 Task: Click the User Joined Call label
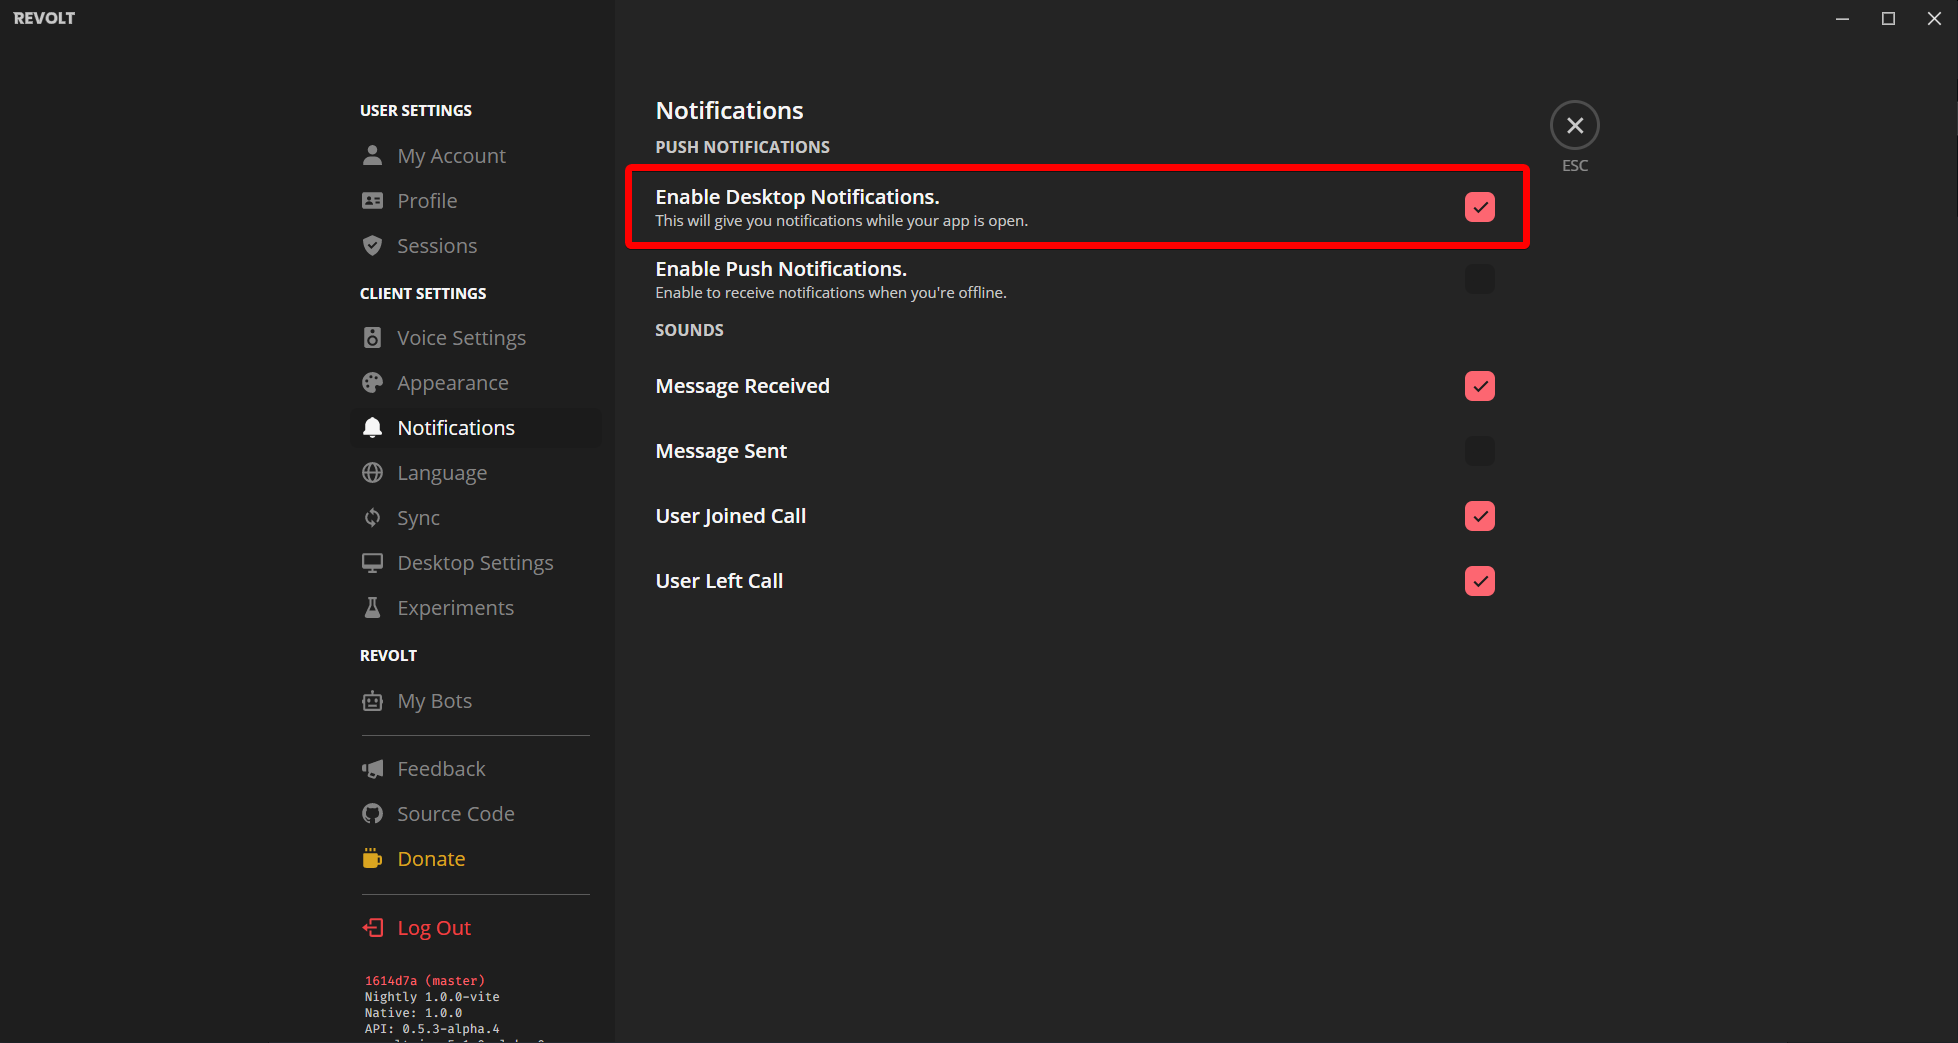(x=730, y=516)
